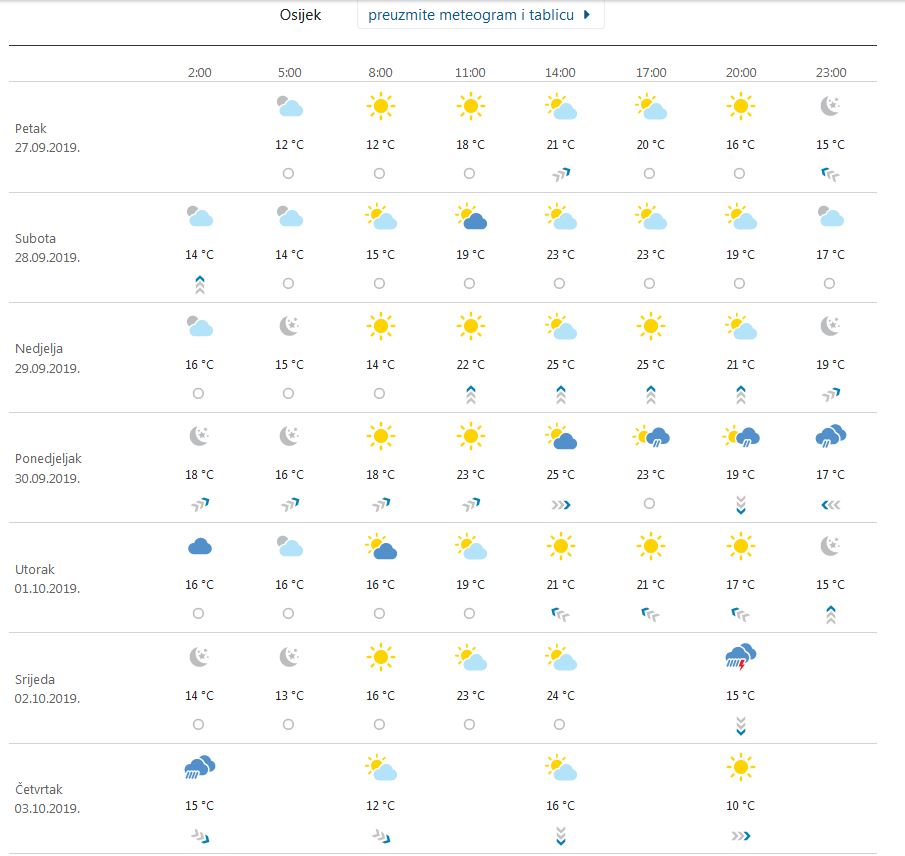
Task: Click the sun with dark cloud on Subota 11:00
Action: point(470,216)
